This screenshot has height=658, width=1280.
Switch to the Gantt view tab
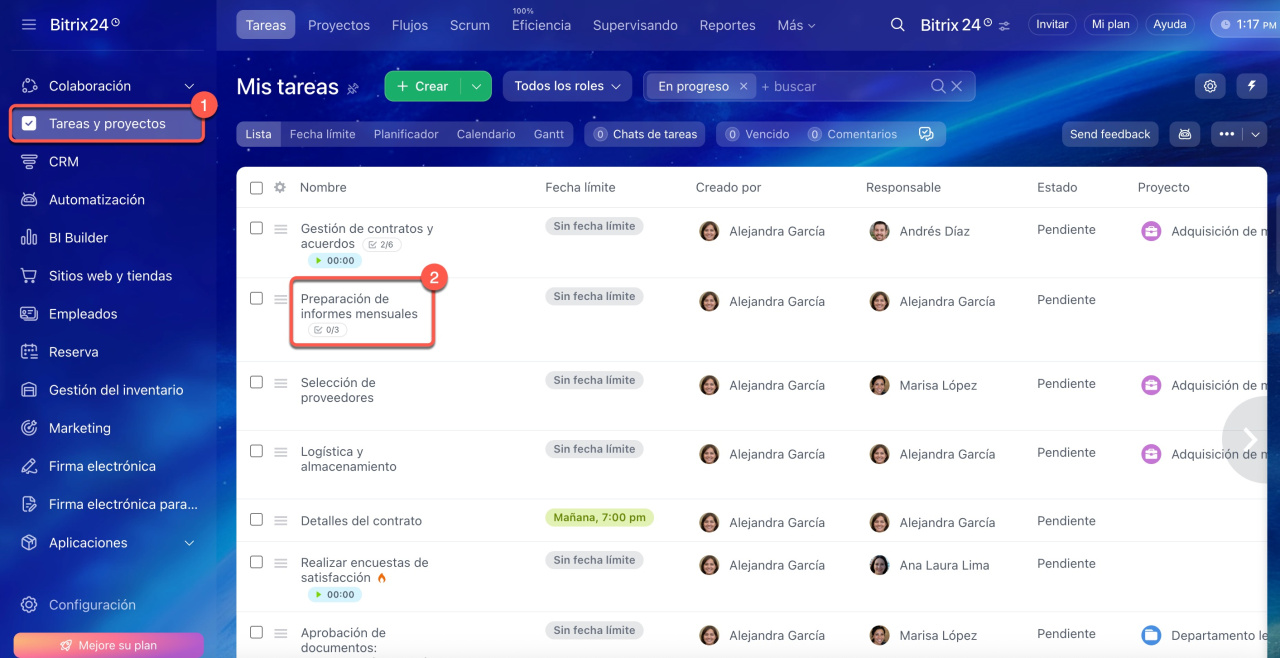(548, 134)
